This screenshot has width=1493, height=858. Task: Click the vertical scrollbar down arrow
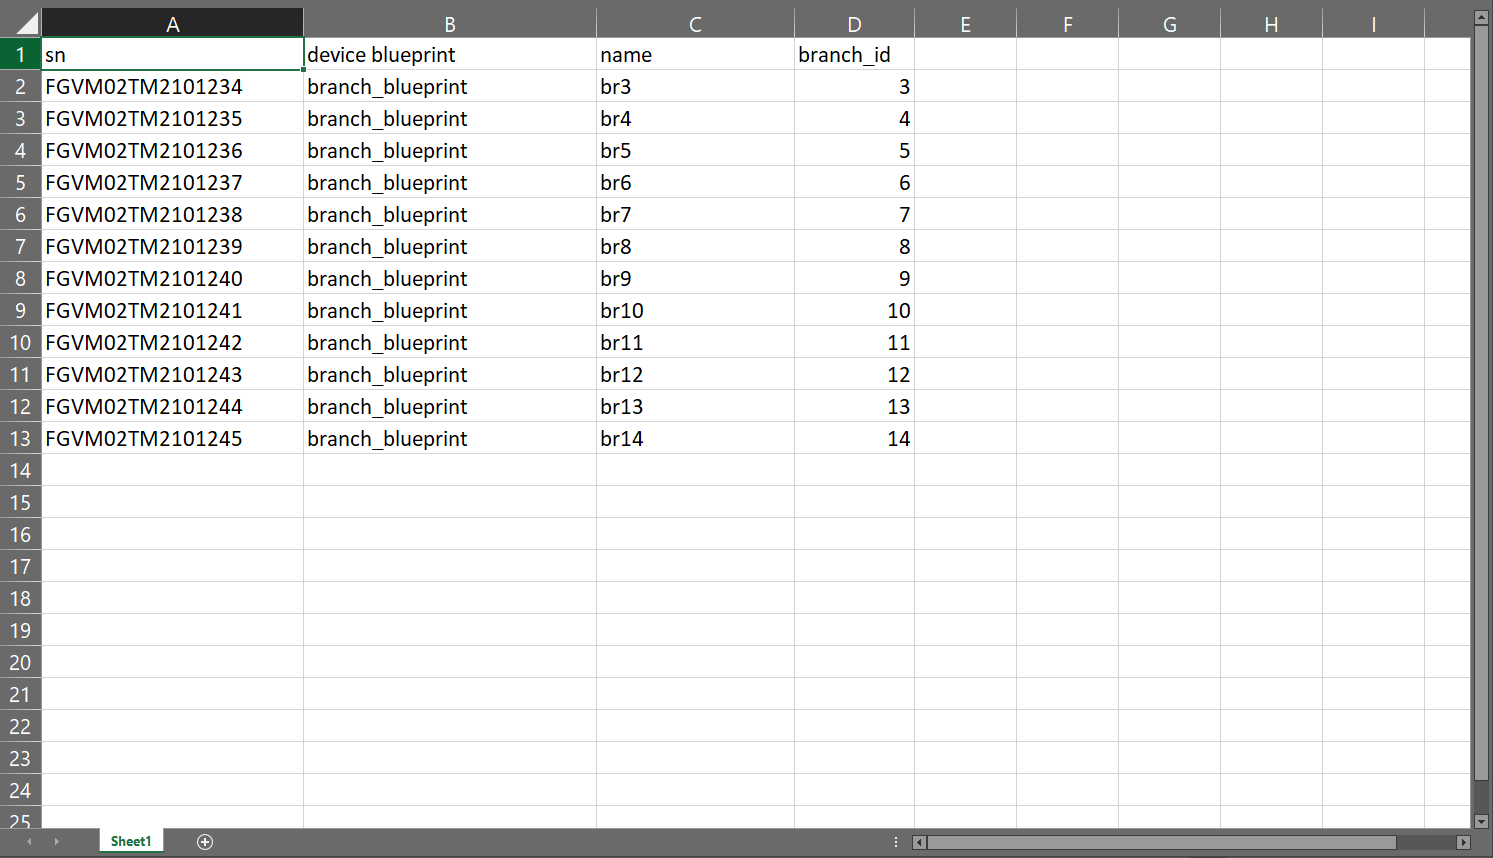[1481, 822]
